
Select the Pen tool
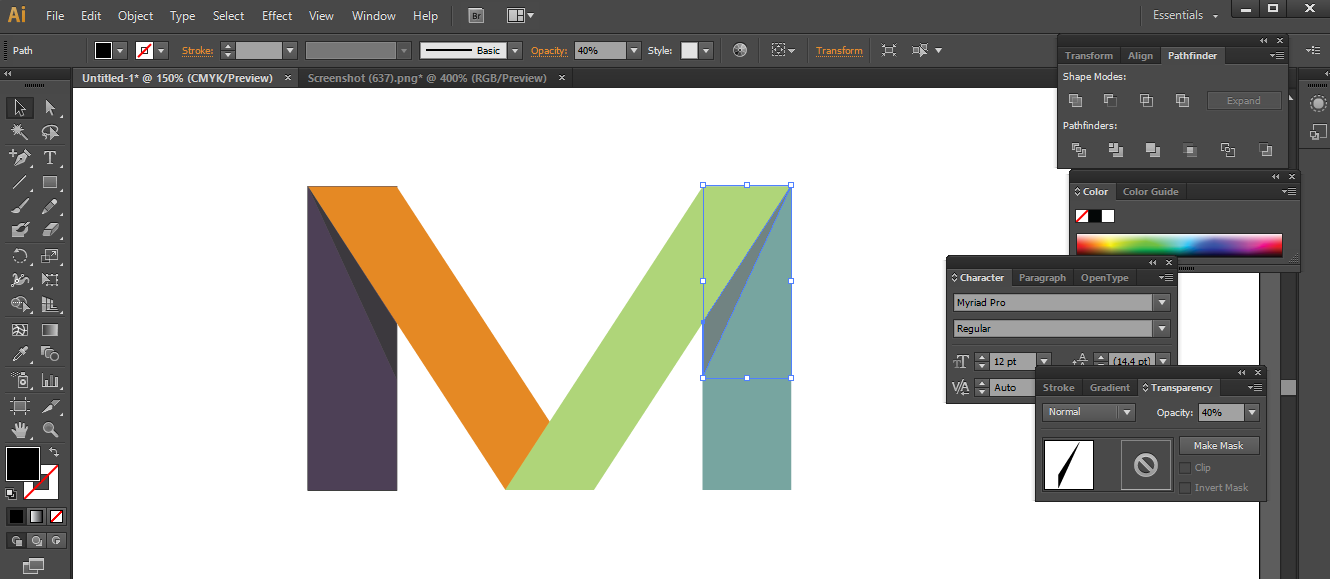(20, 157)
